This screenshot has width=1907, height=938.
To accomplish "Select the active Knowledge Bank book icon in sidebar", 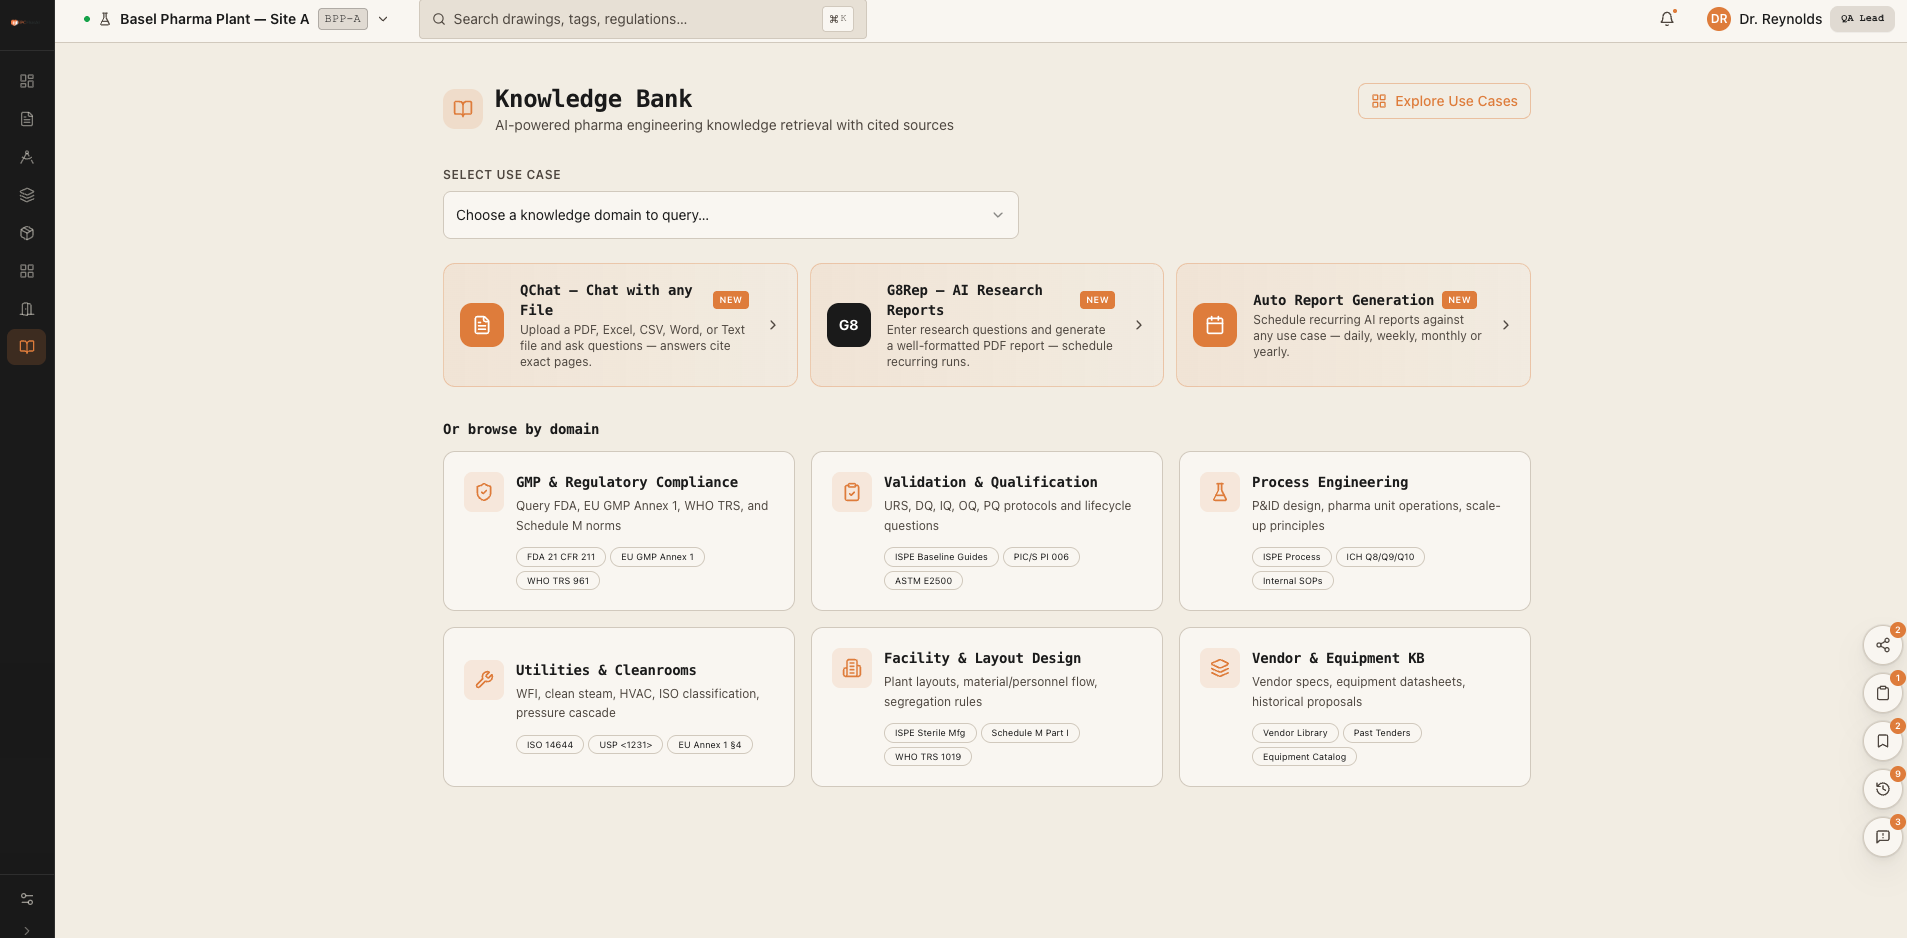I will pyautogui.click(x=27, y=347).
